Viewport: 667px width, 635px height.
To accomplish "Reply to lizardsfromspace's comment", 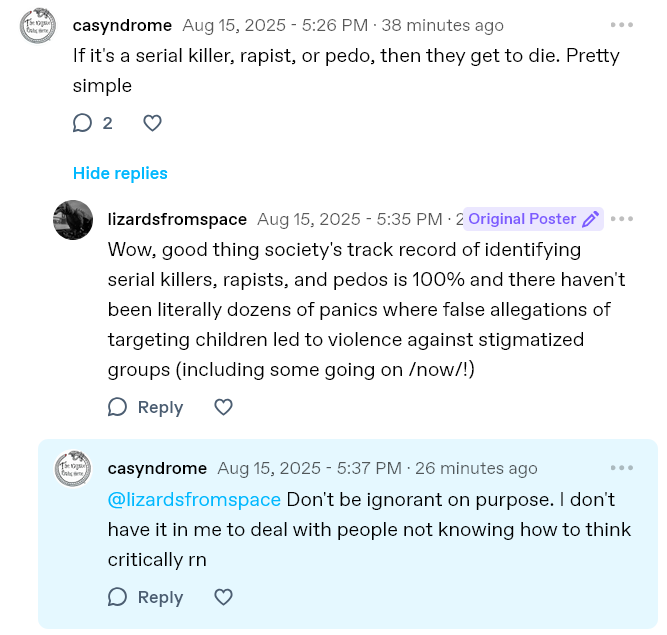I will tap(146, 407).
